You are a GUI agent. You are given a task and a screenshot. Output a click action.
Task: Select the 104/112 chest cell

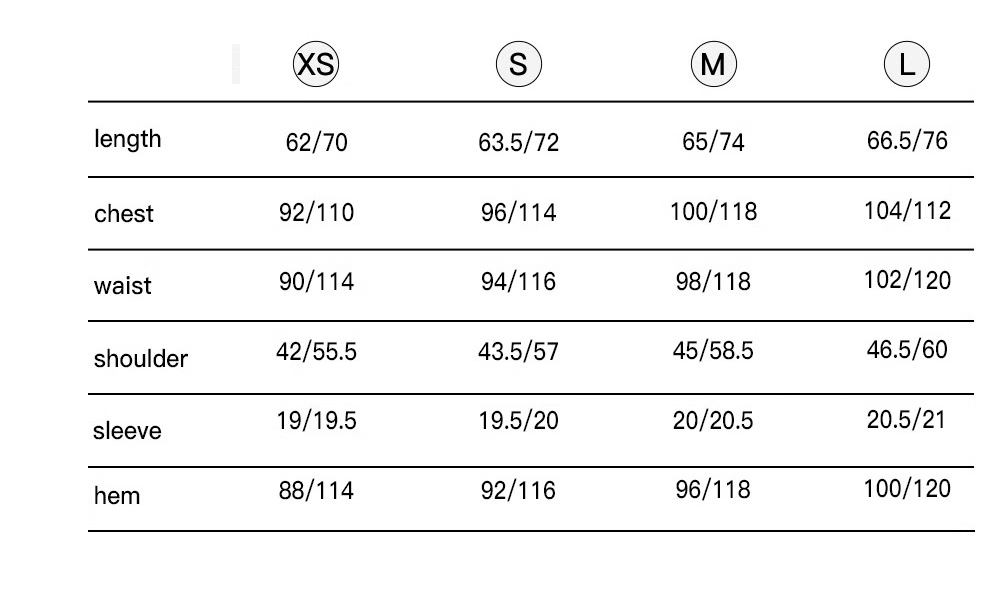click(x=907, y=211)
